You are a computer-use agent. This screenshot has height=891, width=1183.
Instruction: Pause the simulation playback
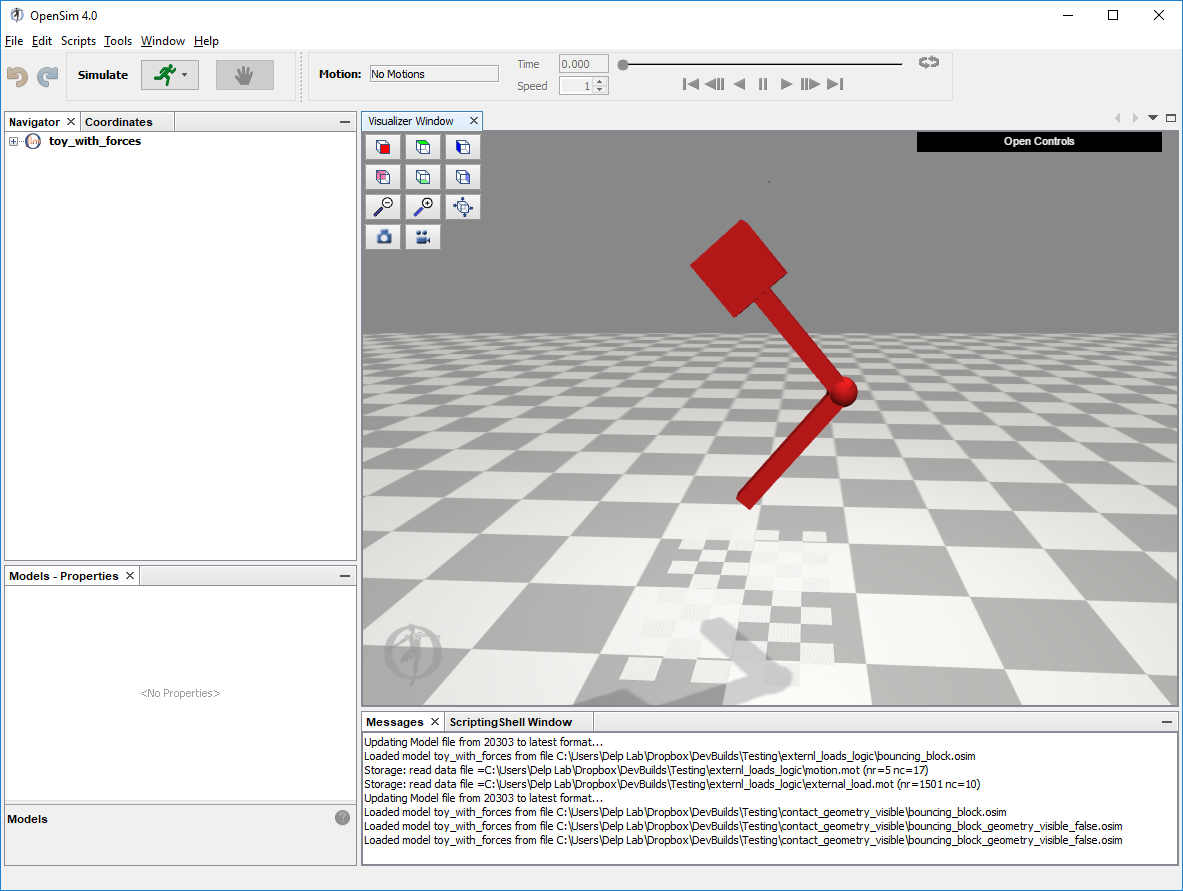[763, 84]
